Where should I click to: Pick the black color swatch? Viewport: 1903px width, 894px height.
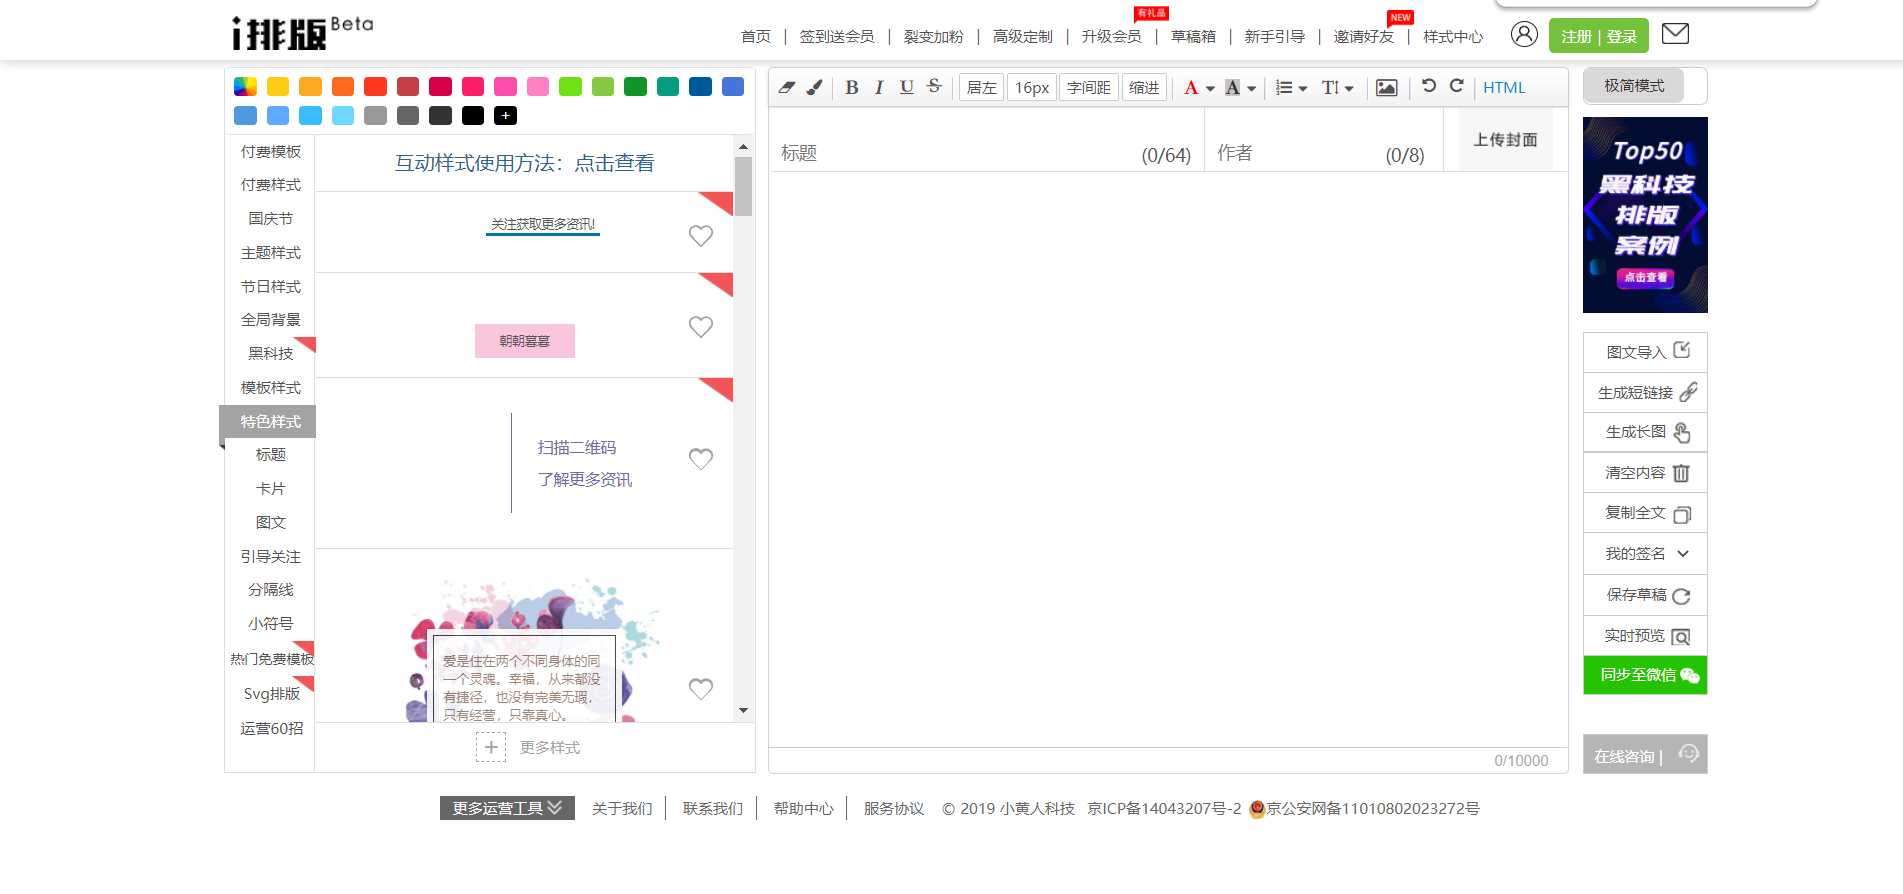click(x=473, y=116)
